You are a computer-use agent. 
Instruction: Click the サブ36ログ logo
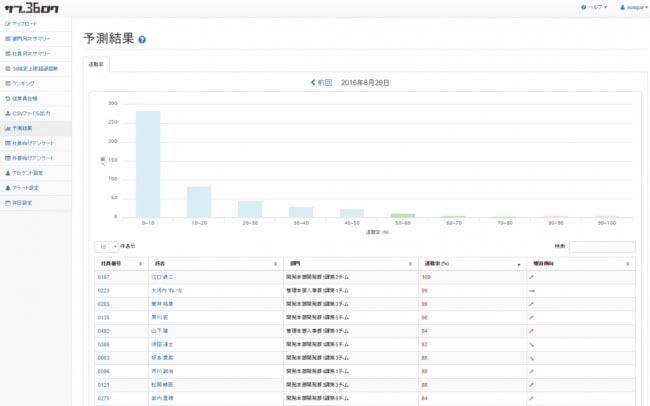[x=31, y=8]
